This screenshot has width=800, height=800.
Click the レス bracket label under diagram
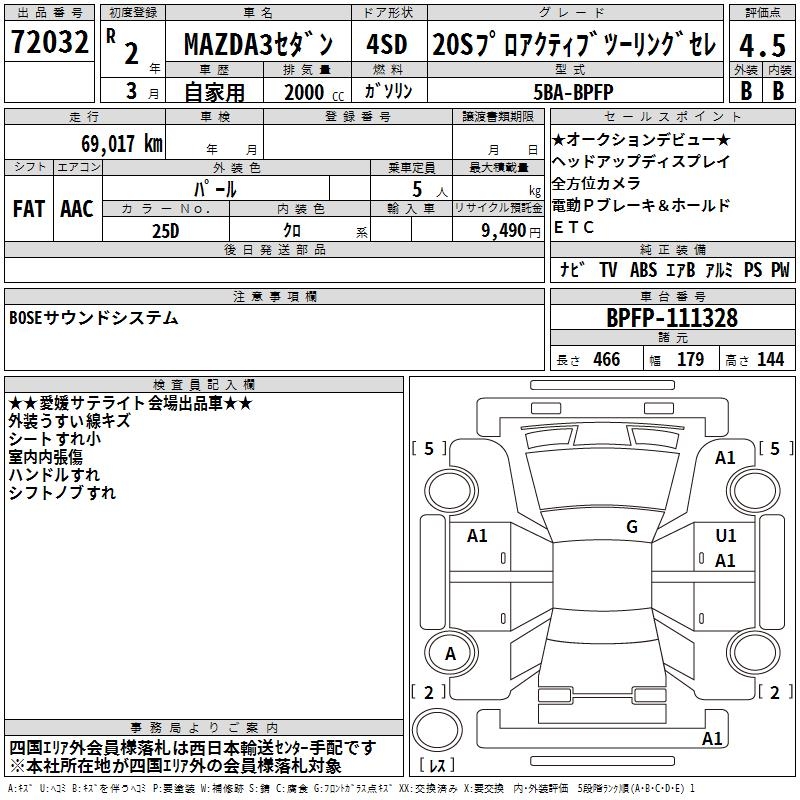pyautogui.click(x=437, y=766)
